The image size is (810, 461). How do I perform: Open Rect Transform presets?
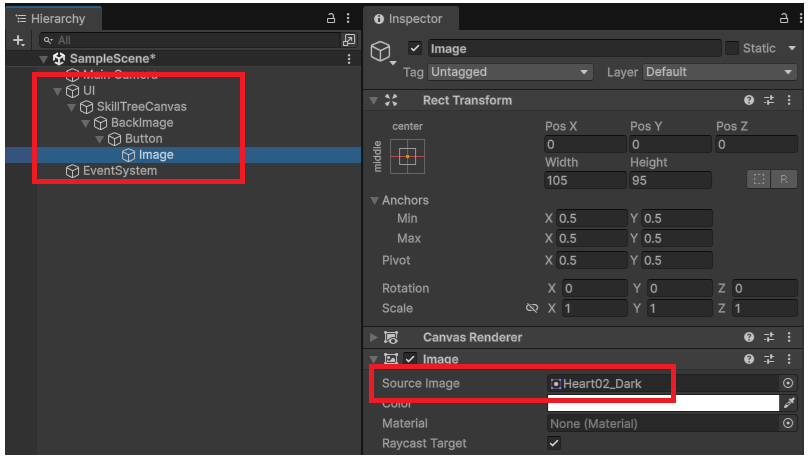(769, 100)
